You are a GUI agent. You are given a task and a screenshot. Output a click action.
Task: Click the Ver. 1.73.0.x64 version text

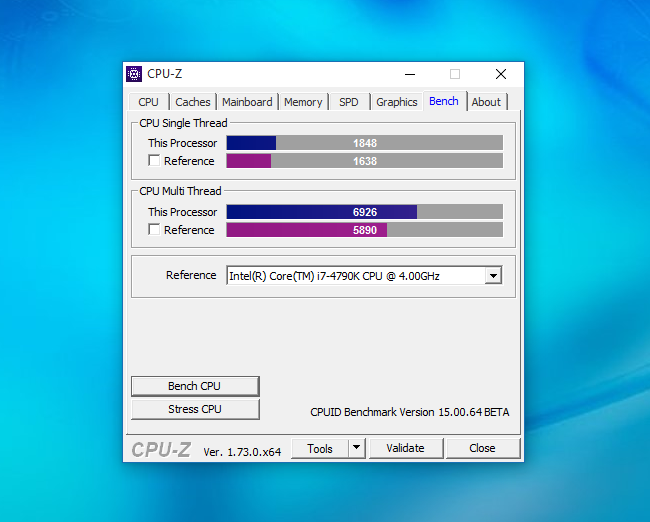pyautogui.click(x=242, y=452)
